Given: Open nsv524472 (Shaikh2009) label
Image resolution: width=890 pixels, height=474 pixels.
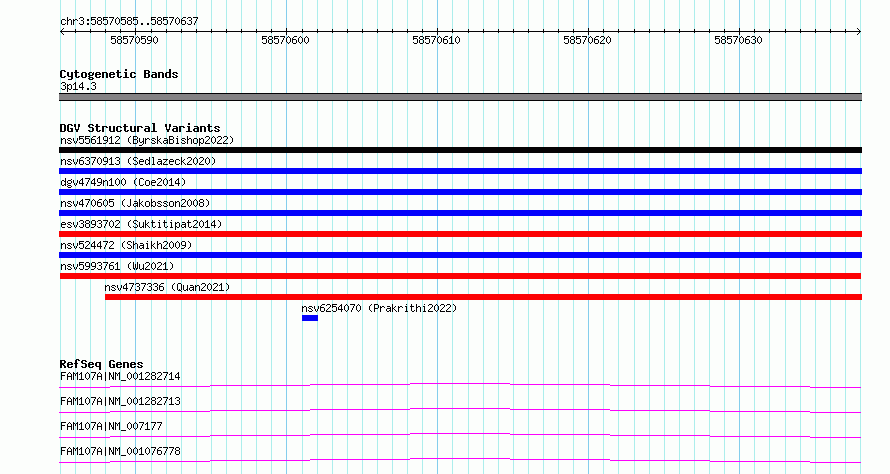Looking at the screenshot, I should point(126,245).
